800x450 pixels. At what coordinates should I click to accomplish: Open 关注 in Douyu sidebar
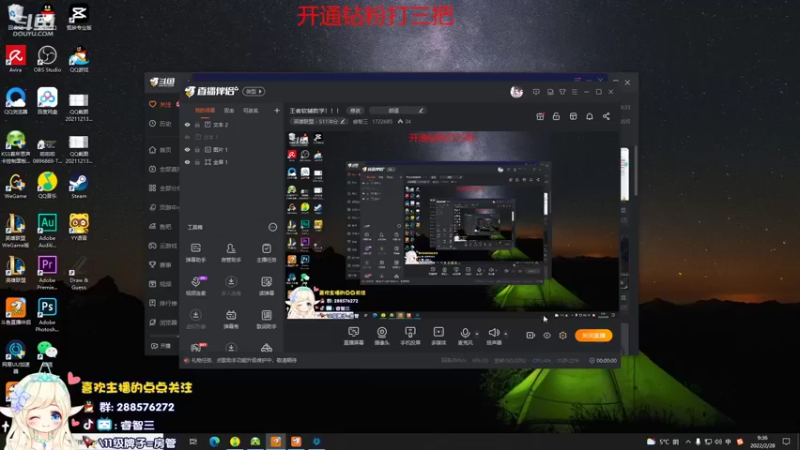pyautogui.click(x=160, y=104)
